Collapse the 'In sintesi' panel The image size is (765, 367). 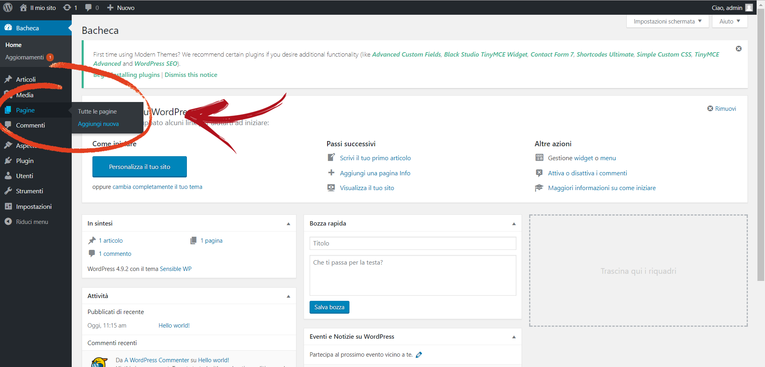(x=288, y=224)
